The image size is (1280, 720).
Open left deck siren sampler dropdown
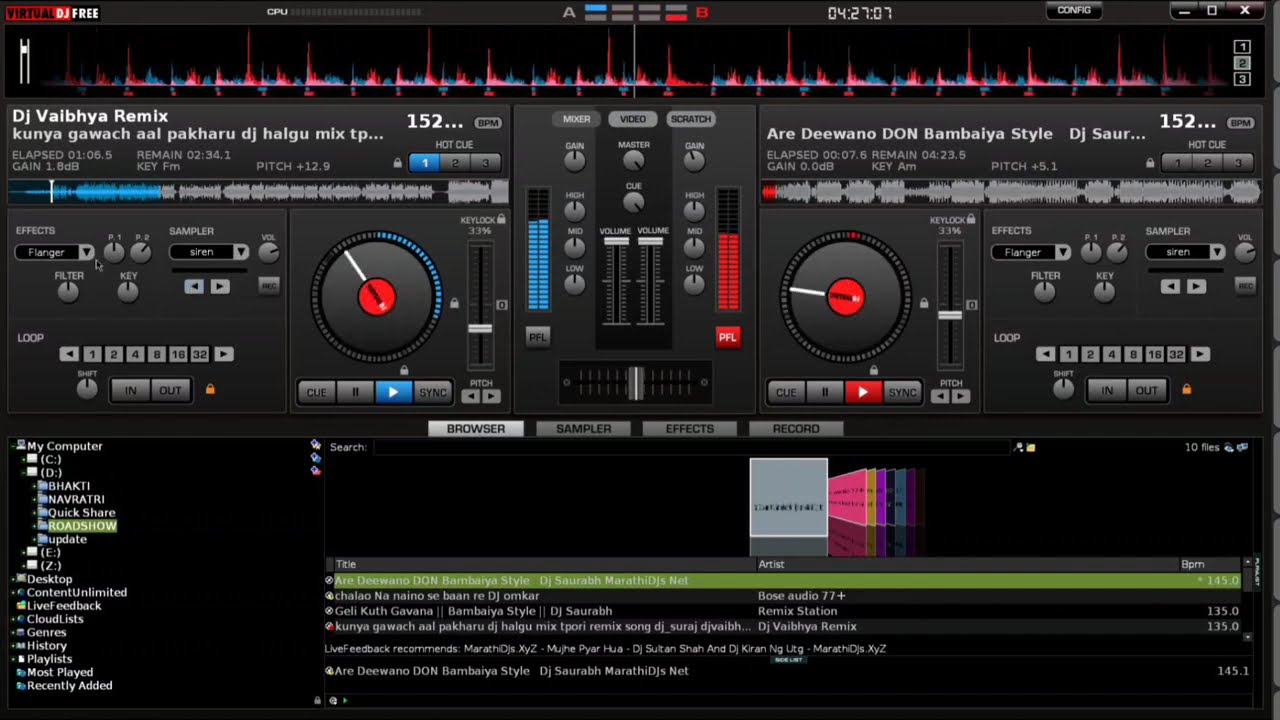(241, 252)
